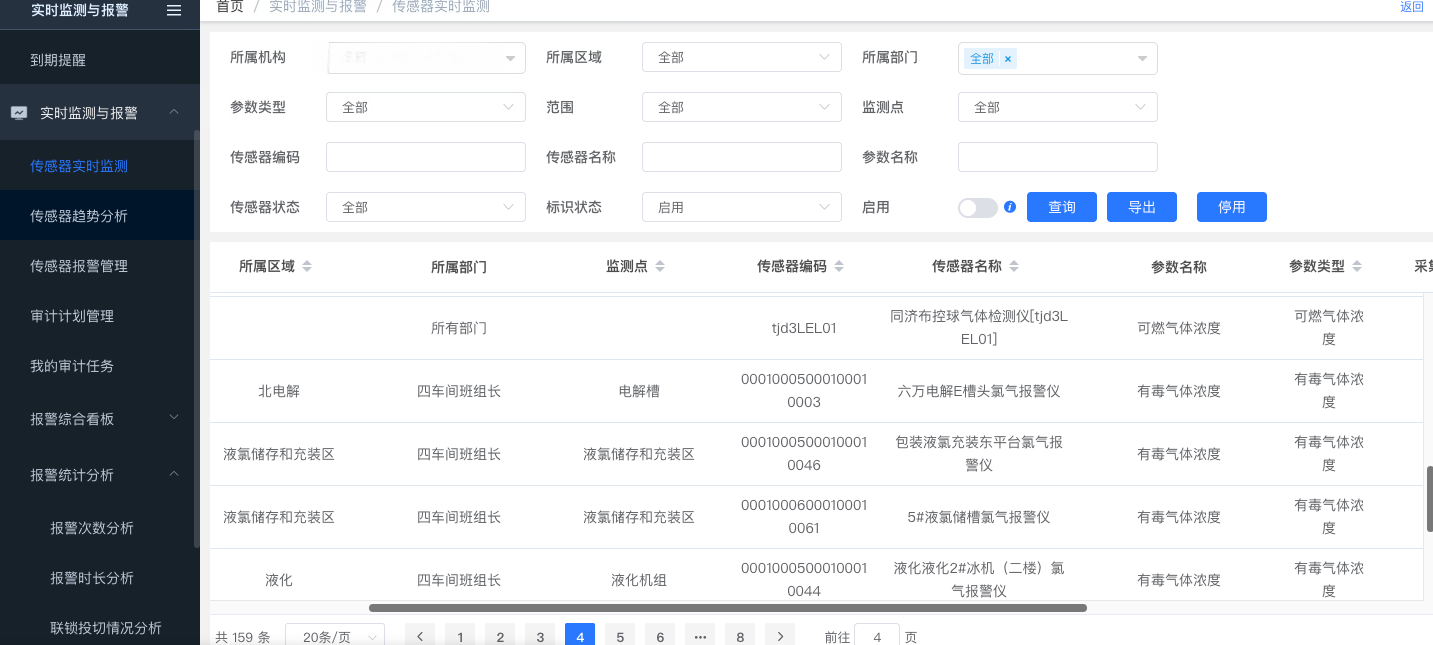The image size is (1433, 645).
Task: Sort table by 传感器编码 column icon
Action: click(839, 267)
